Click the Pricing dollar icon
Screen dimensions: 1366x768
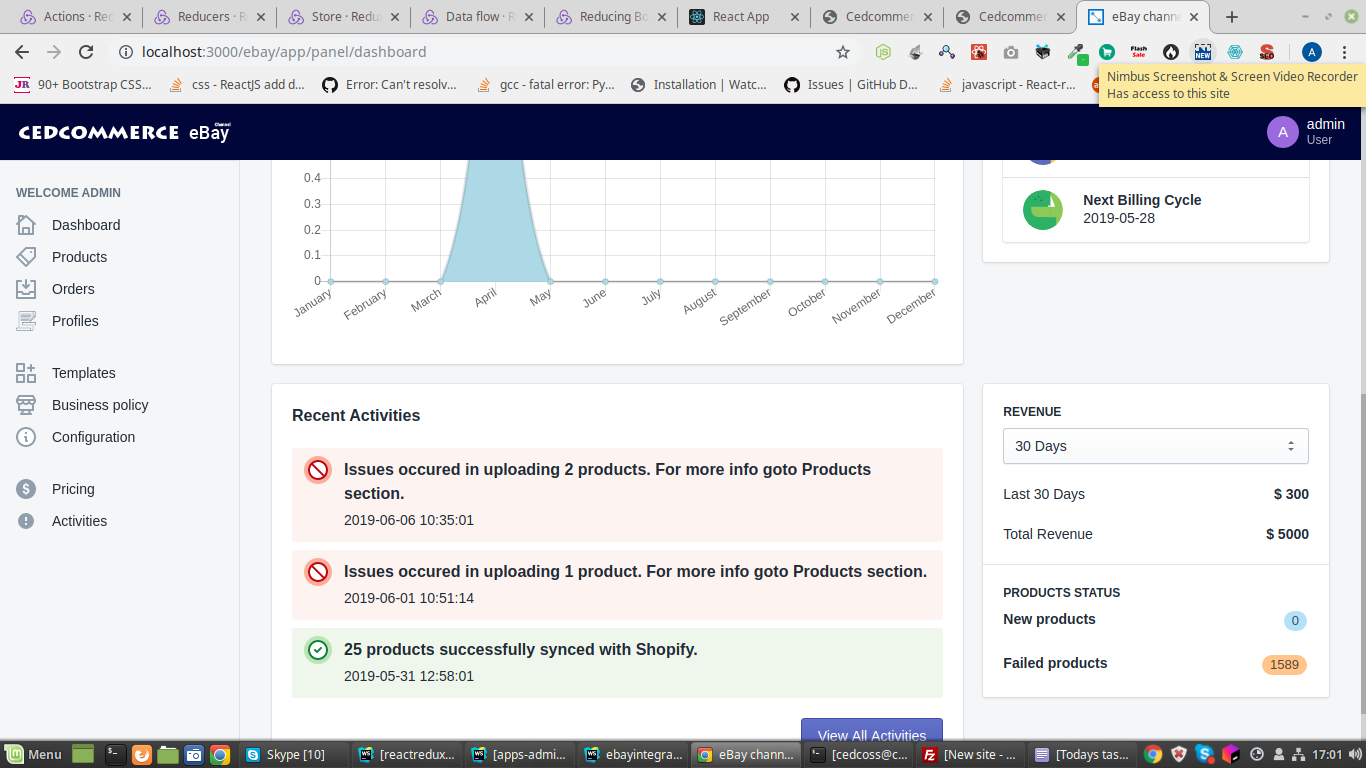pos(26,489)
